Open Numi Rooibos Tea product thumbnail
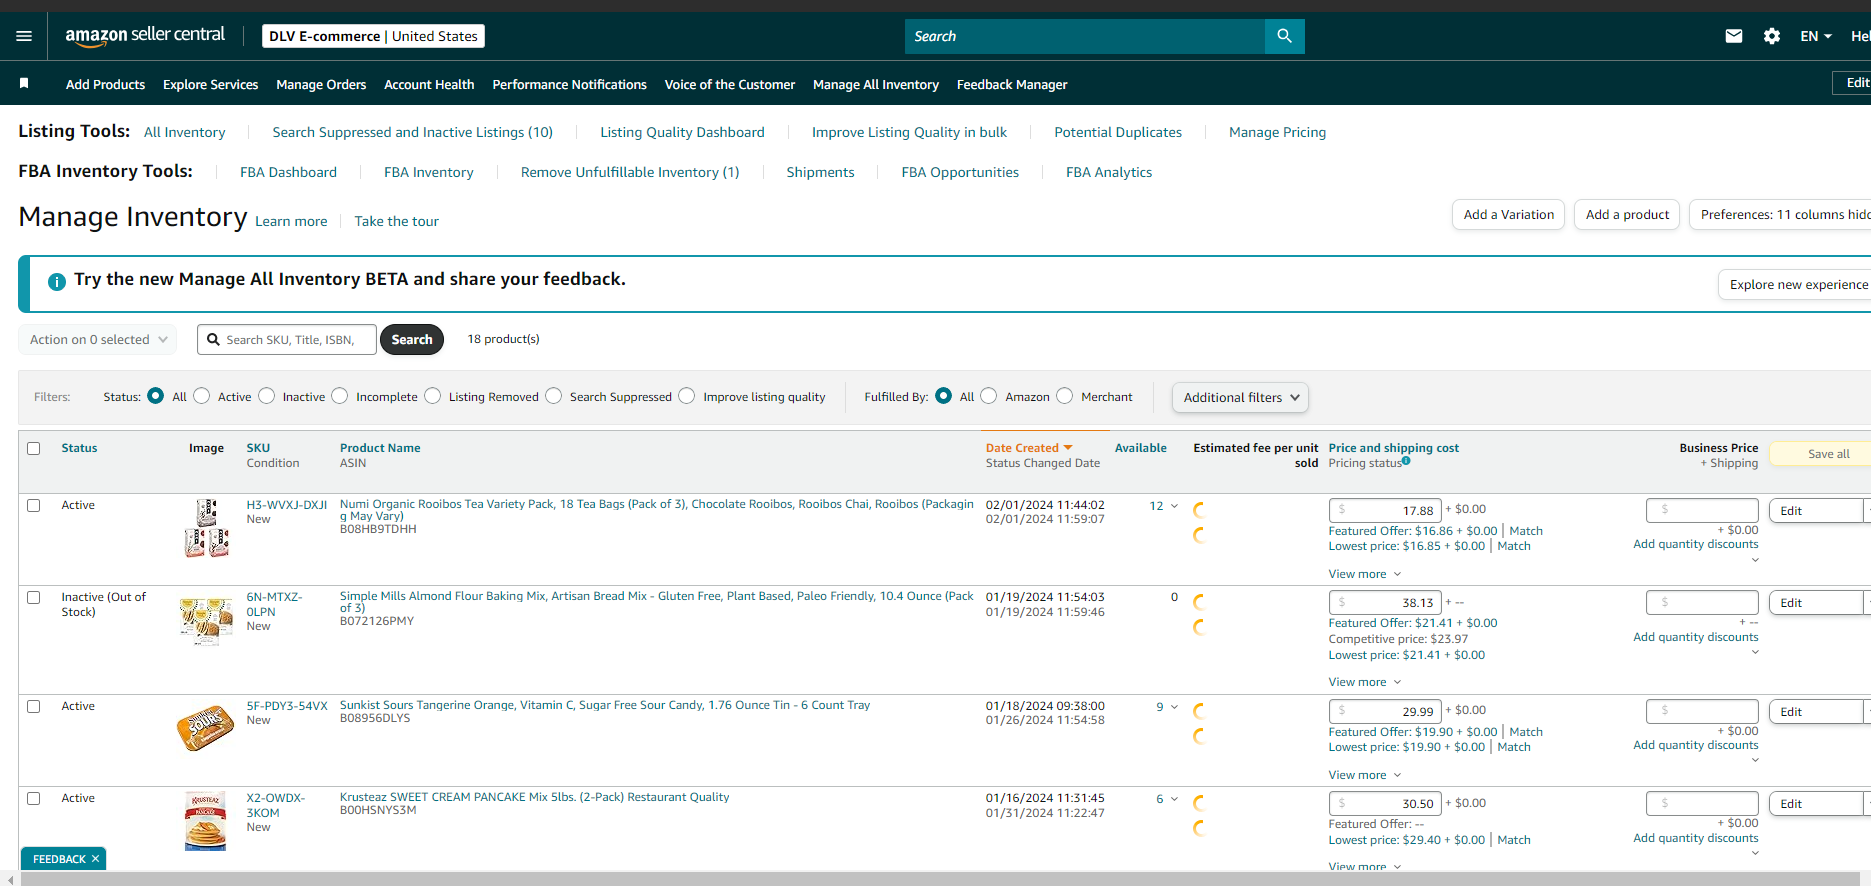Screen dimensions: 1871x886 207,528
